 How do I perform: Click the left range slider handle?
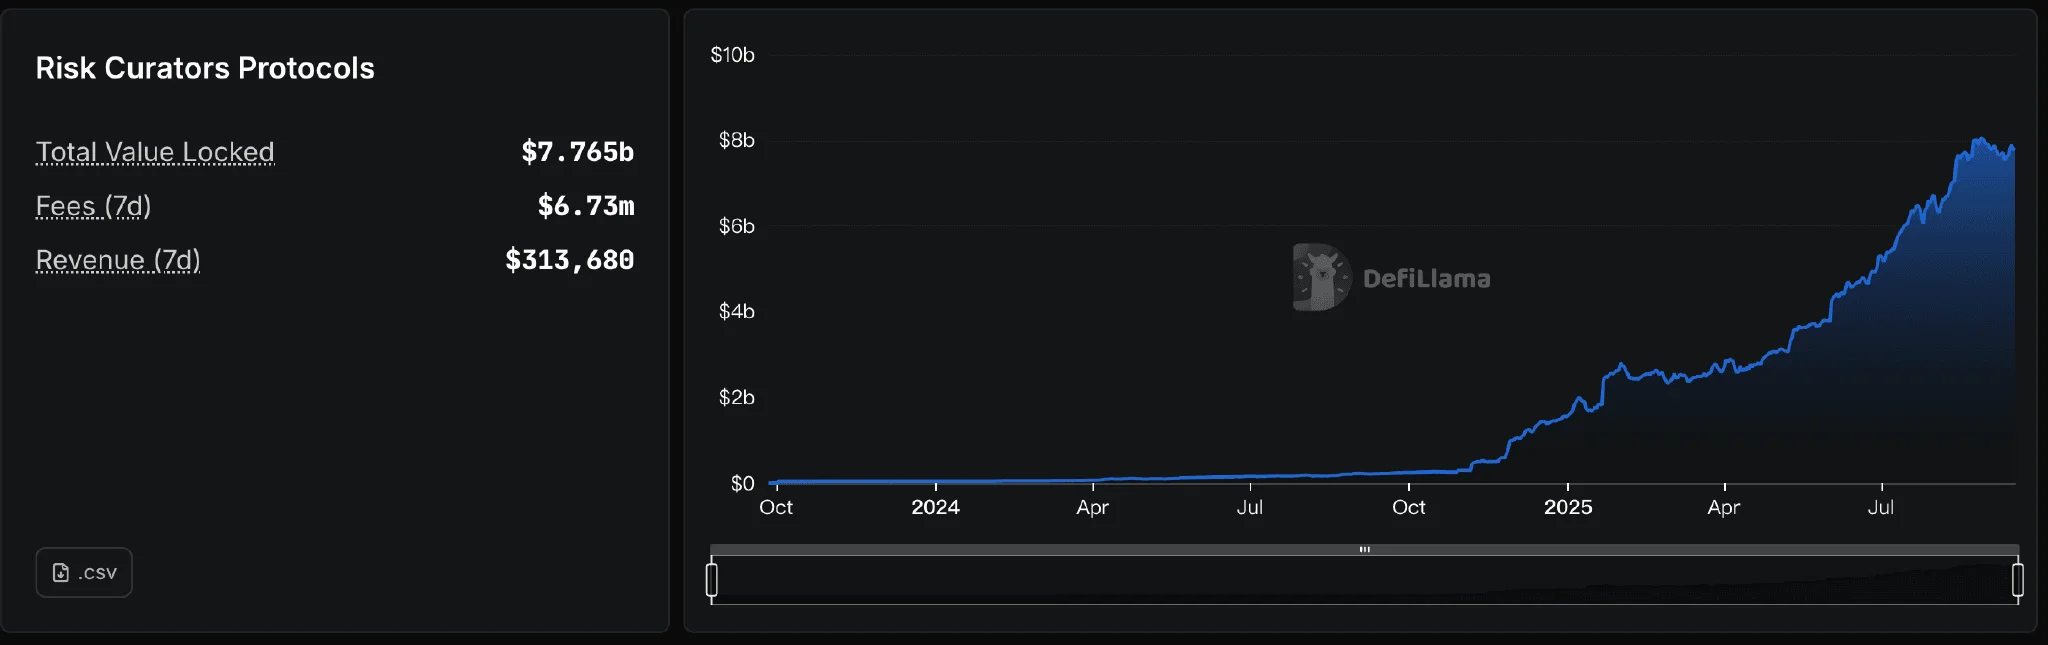click(x=712, y=580)
